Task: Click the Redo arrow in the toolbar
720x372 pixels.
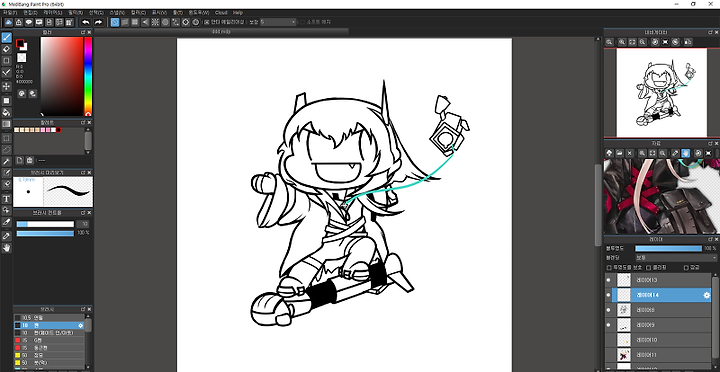Action: tap(98, 22)
